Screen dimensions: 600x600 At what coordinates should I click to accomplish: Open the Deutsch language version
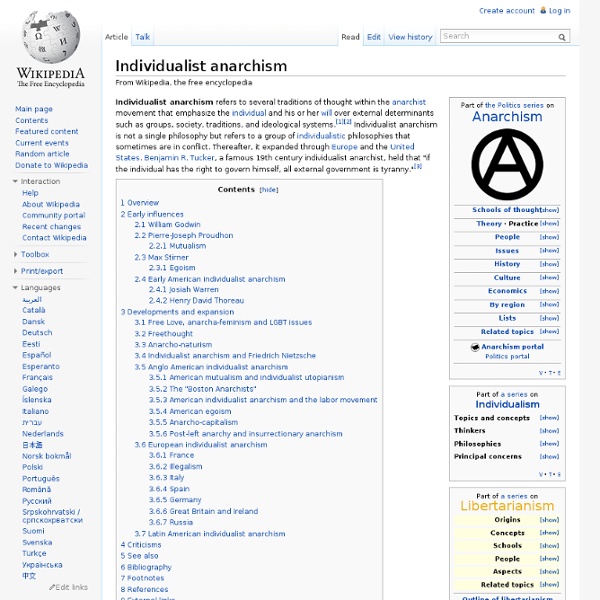(37, 333)
